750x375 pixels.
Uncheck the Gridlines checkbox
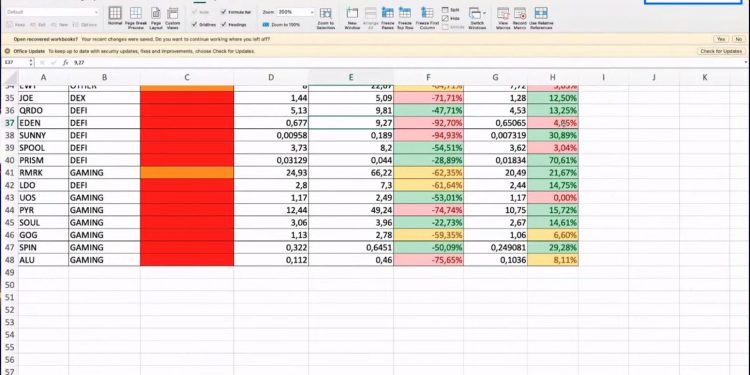(205, 24)
